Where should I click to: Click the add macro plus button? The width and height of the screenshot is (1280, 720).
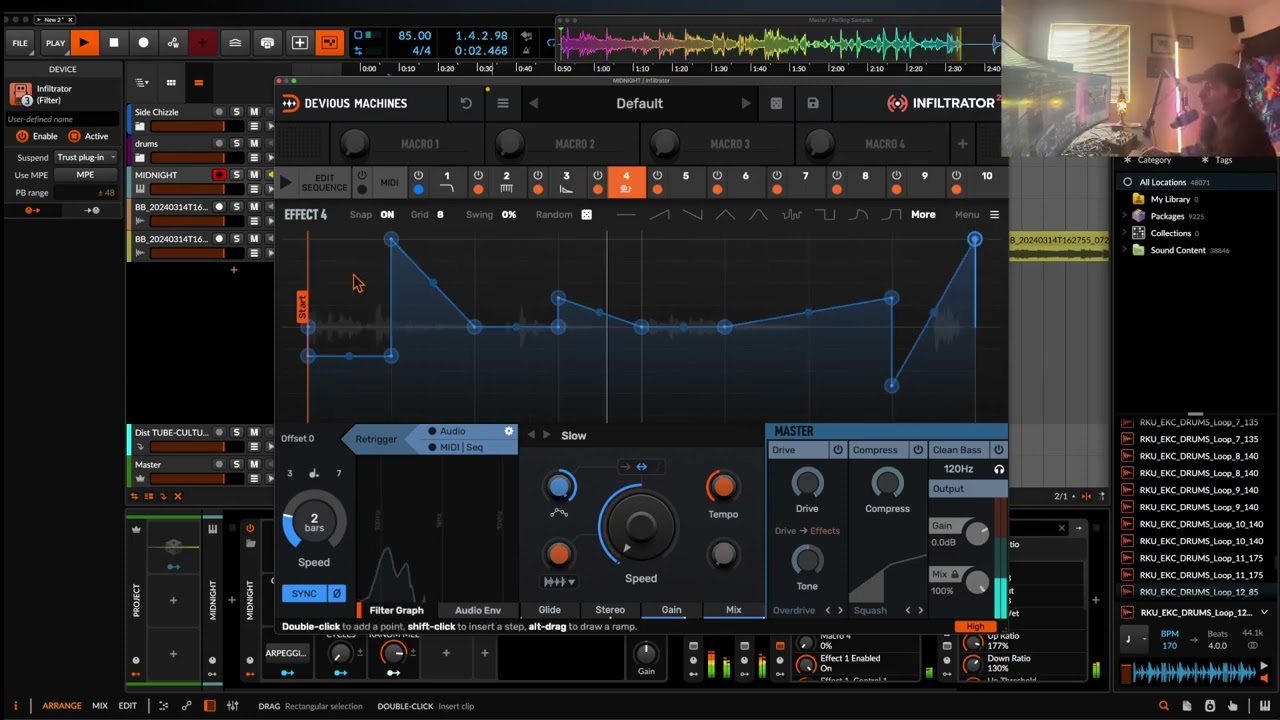click(962, 144)
